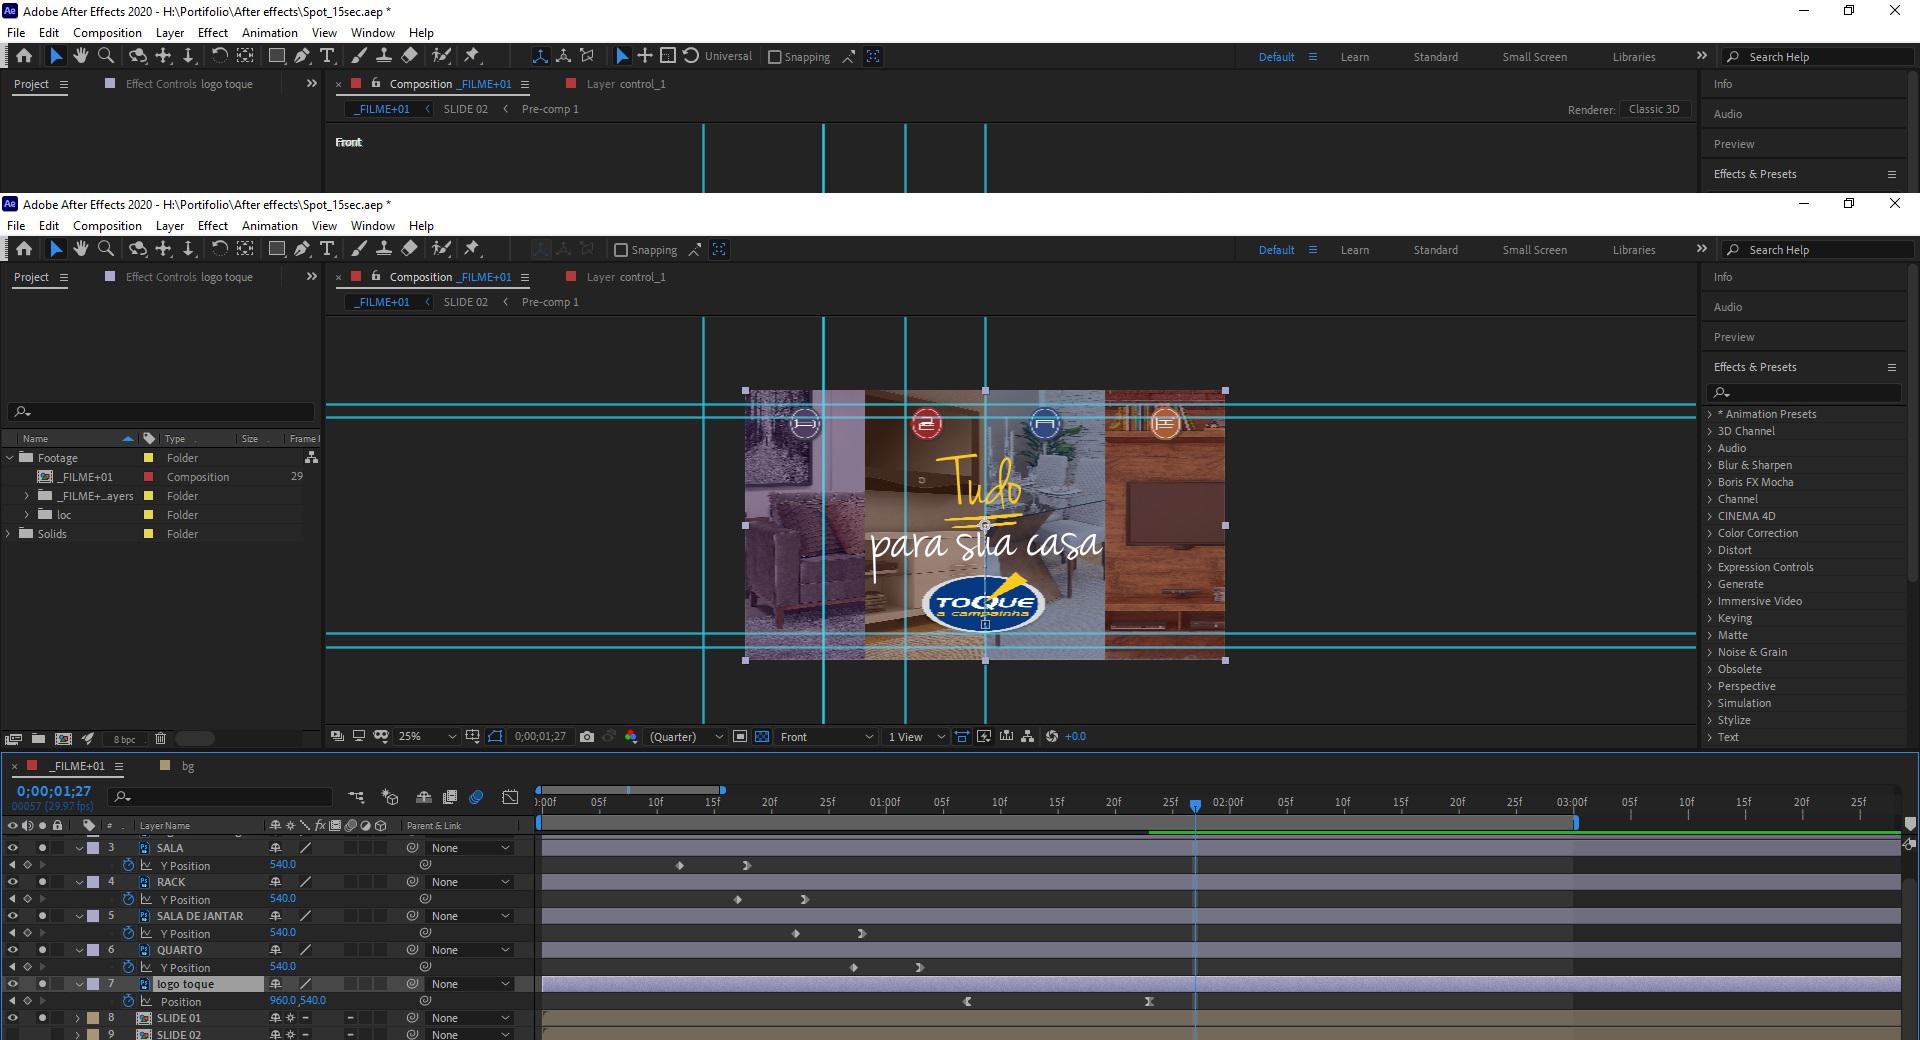The height and width of the screenshot is (1040, 1920).
Task: Select the Rotation tool in front window toolbar
Action: click(x=219, y=249)
